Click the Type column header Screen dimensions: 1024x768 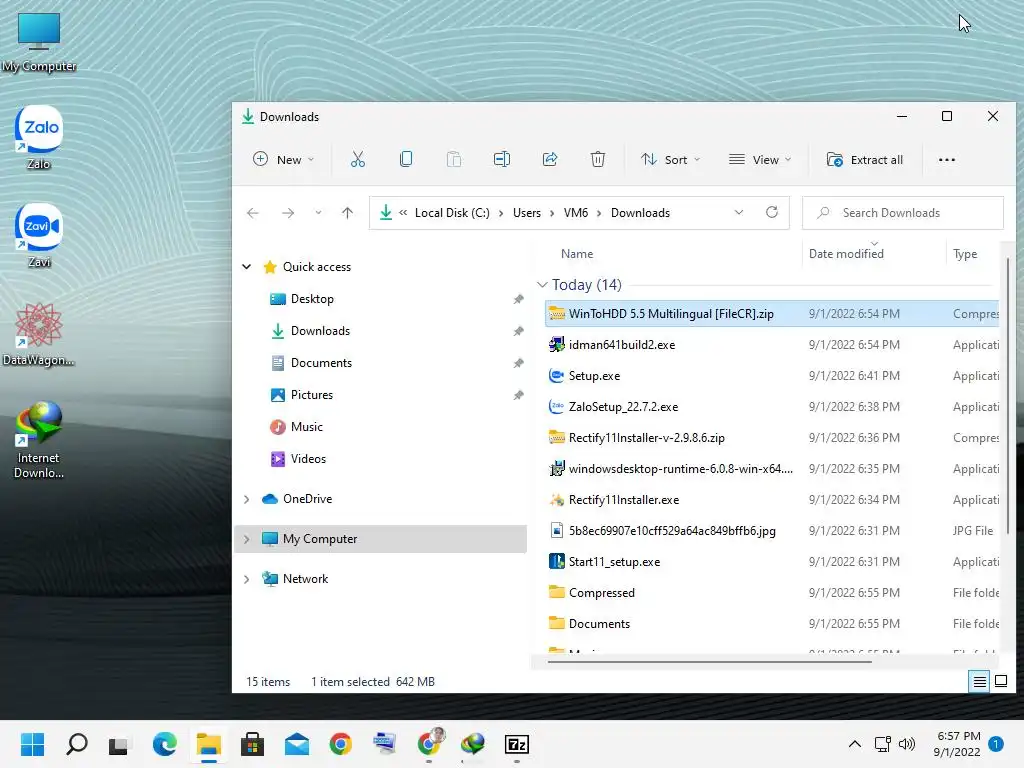click(965, 253)
